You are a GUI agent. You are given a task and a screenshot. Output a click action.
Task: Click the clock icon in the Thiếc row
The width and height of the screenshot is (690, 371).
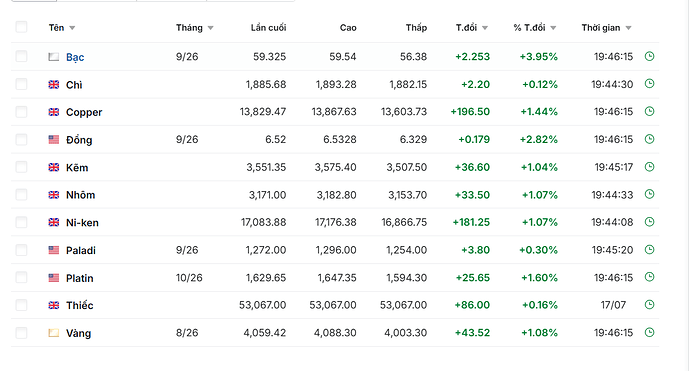point(650,305)
